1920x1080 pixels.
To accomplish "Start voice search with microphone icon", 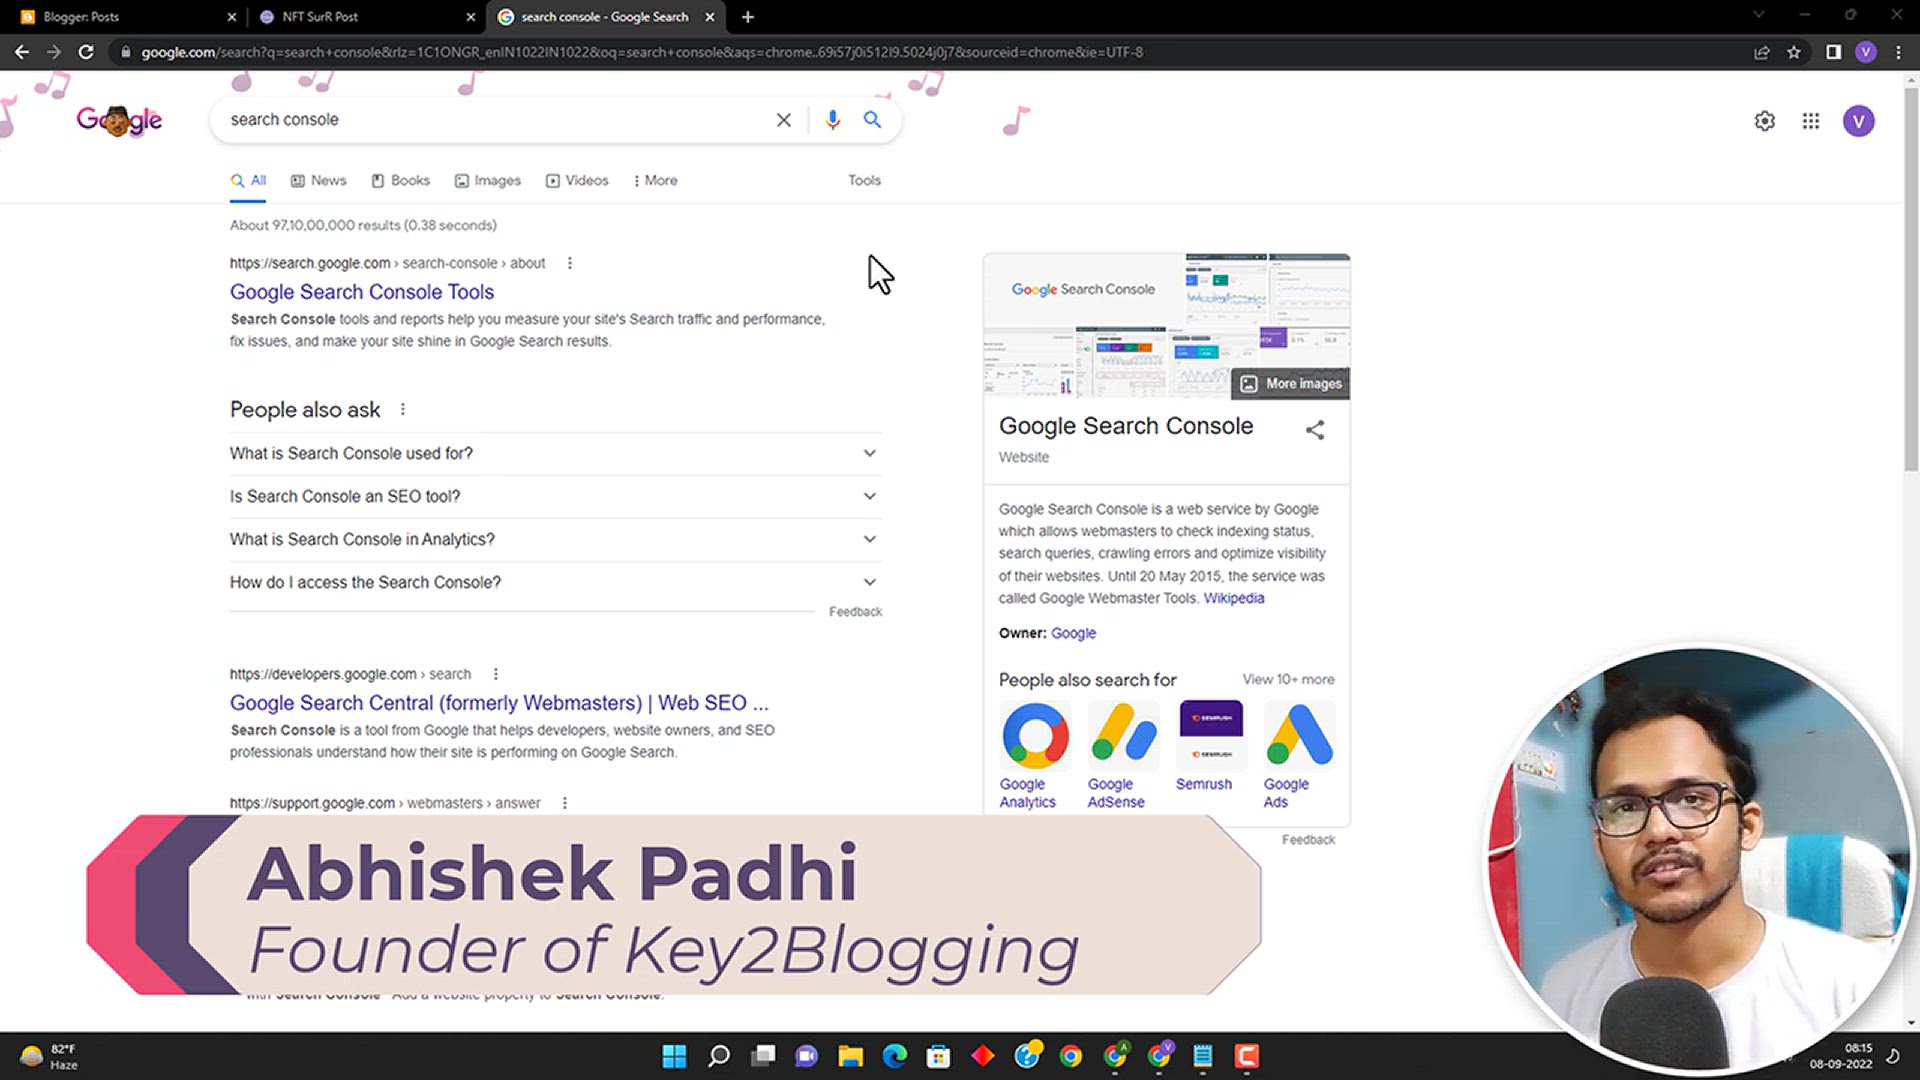I will point(832,120).
